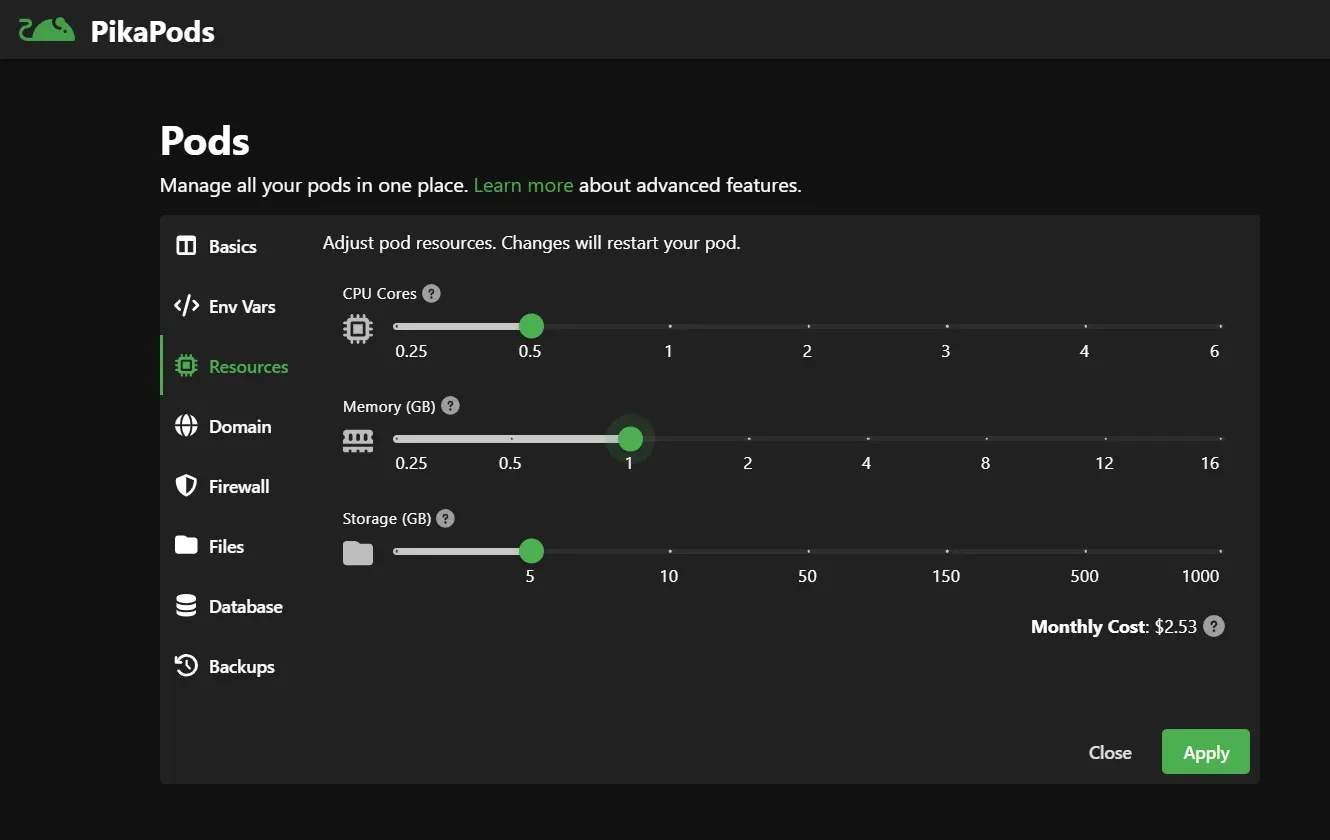Image resolution: width=1330 pixels, height=840 pixels.
Task: Click the Storage help question mark
Action: point(446,519)
